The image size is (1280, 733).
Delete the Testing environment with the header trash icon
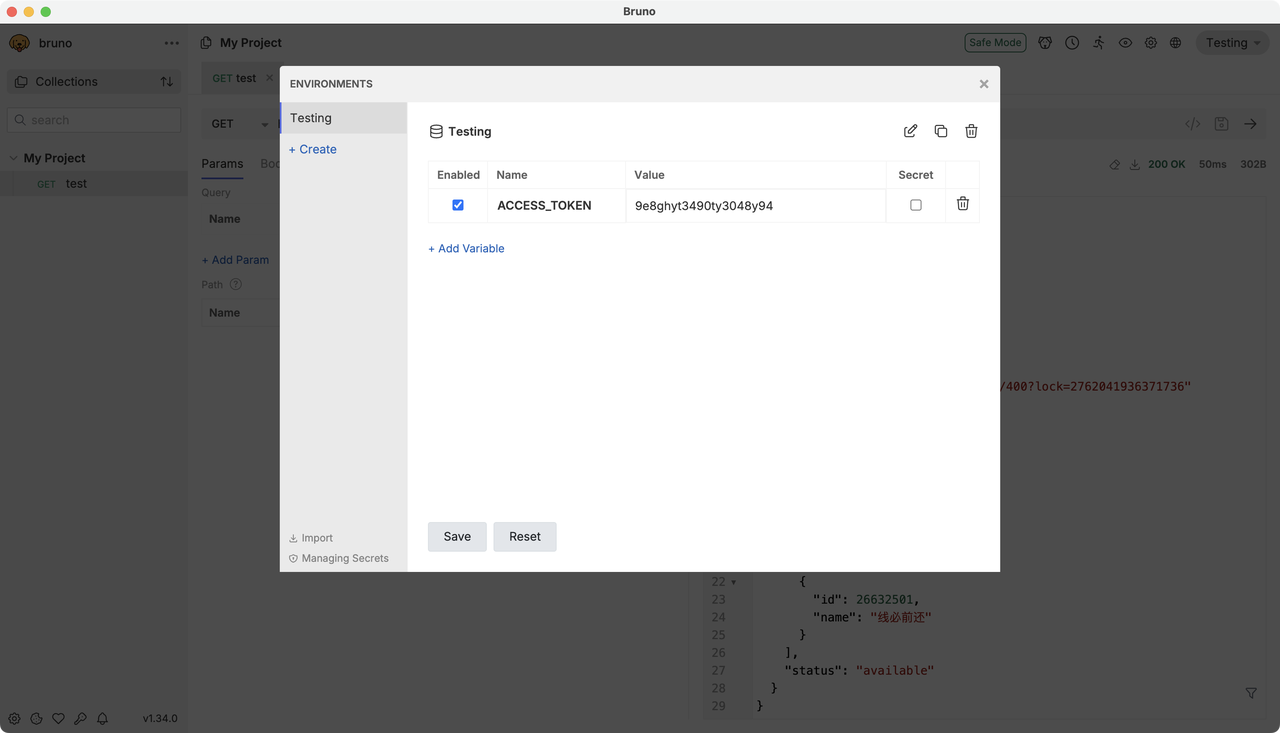point(971,131)
